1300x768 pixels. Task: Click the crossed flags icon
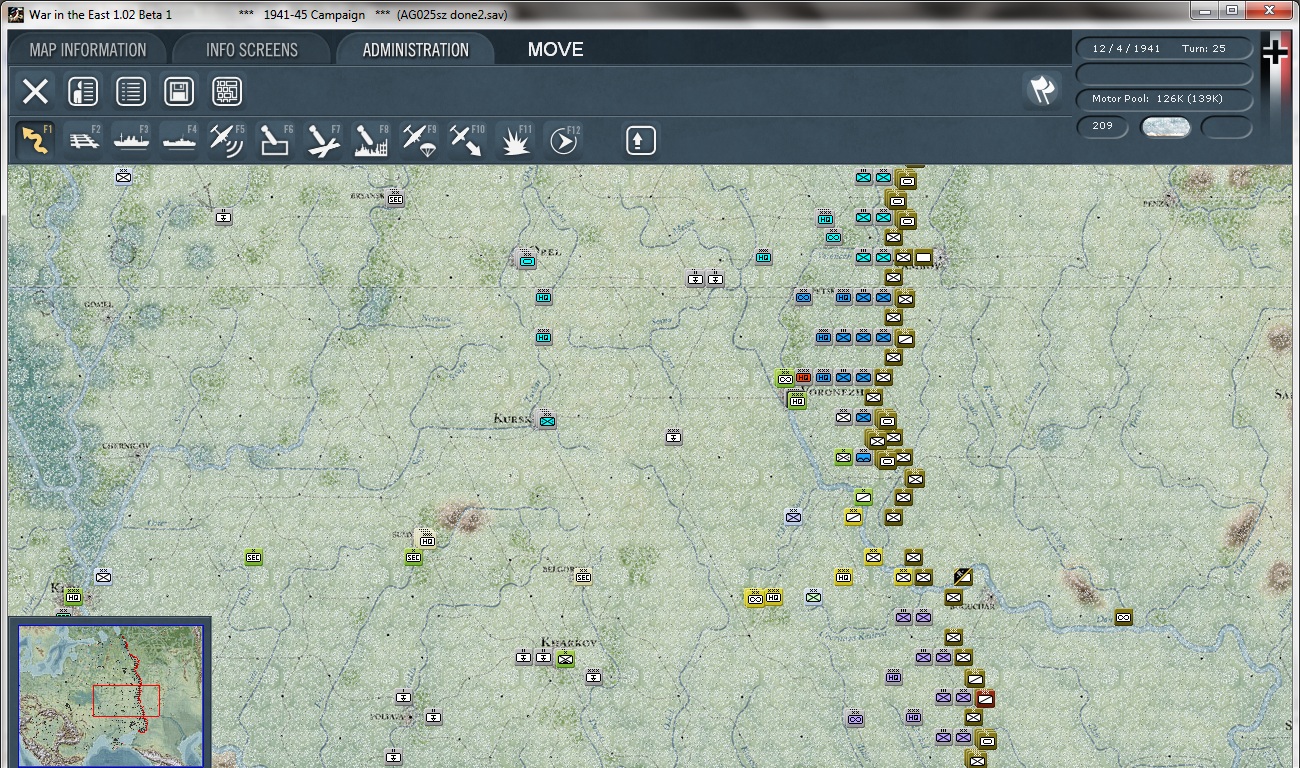click(x=1042, y=90)
